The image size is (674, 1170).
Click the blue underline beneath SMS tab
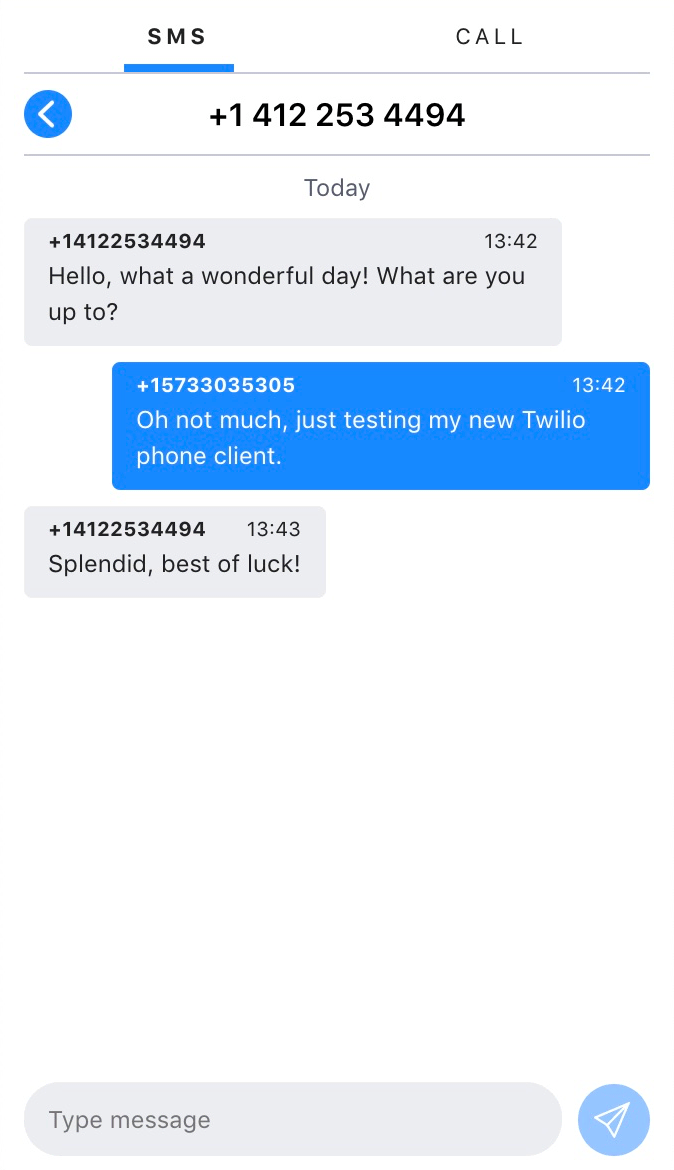pos(179,68)
